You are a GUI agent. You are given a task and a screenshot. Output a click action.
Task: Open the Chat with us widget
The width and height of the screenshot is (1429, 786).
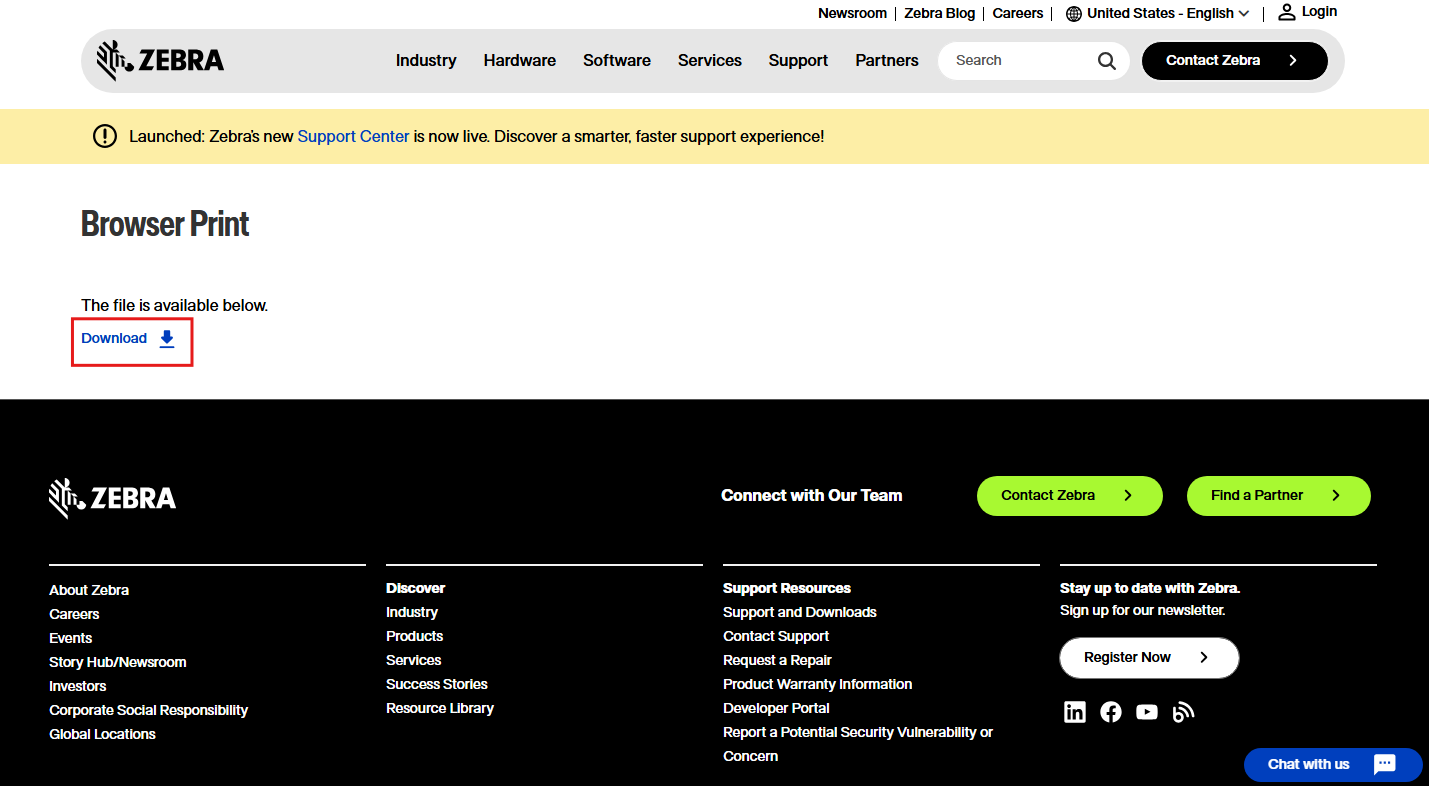(1332, 764)
